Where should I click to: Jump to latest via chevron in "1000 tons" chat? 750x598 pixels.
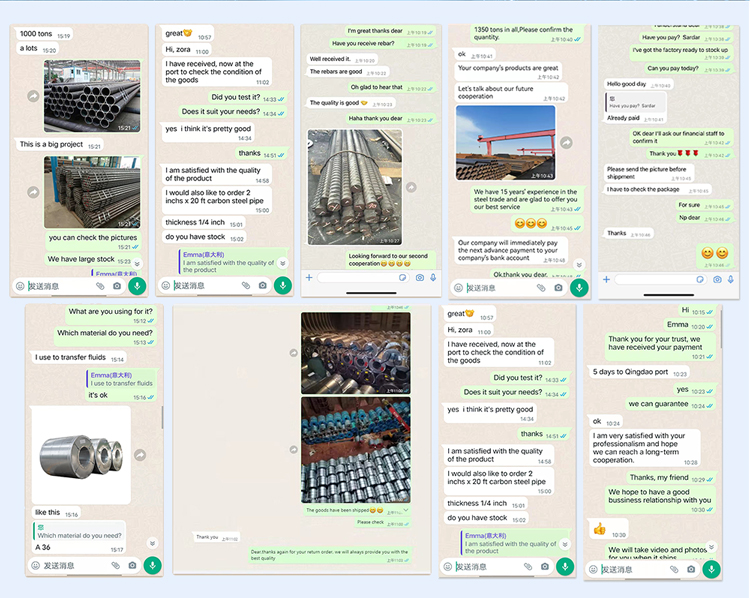(x=137, y=263)
